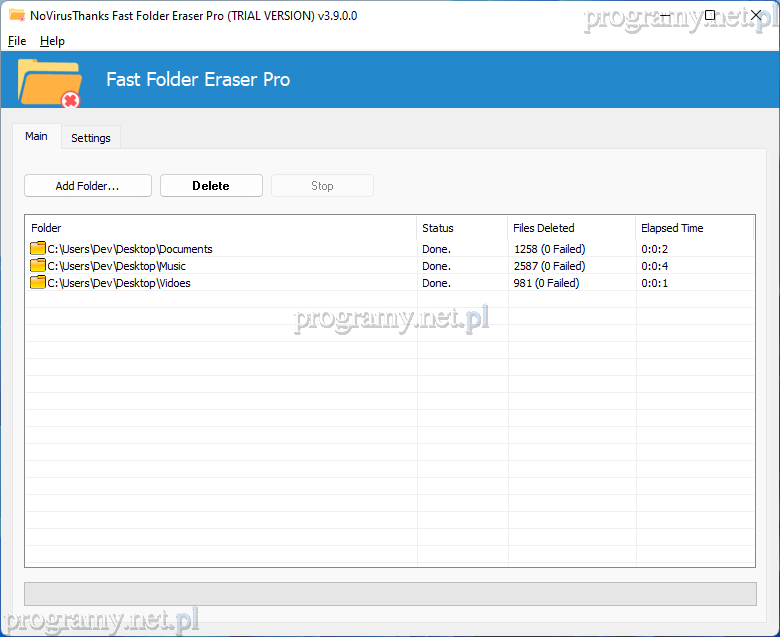Open the File menu
Image resolution: width=780 pixels, height=637 pixels.
17,41
